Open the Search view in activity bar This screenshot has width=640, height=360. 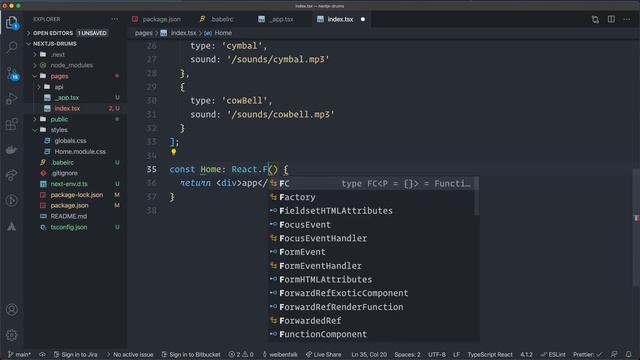[x=12, y=47]
